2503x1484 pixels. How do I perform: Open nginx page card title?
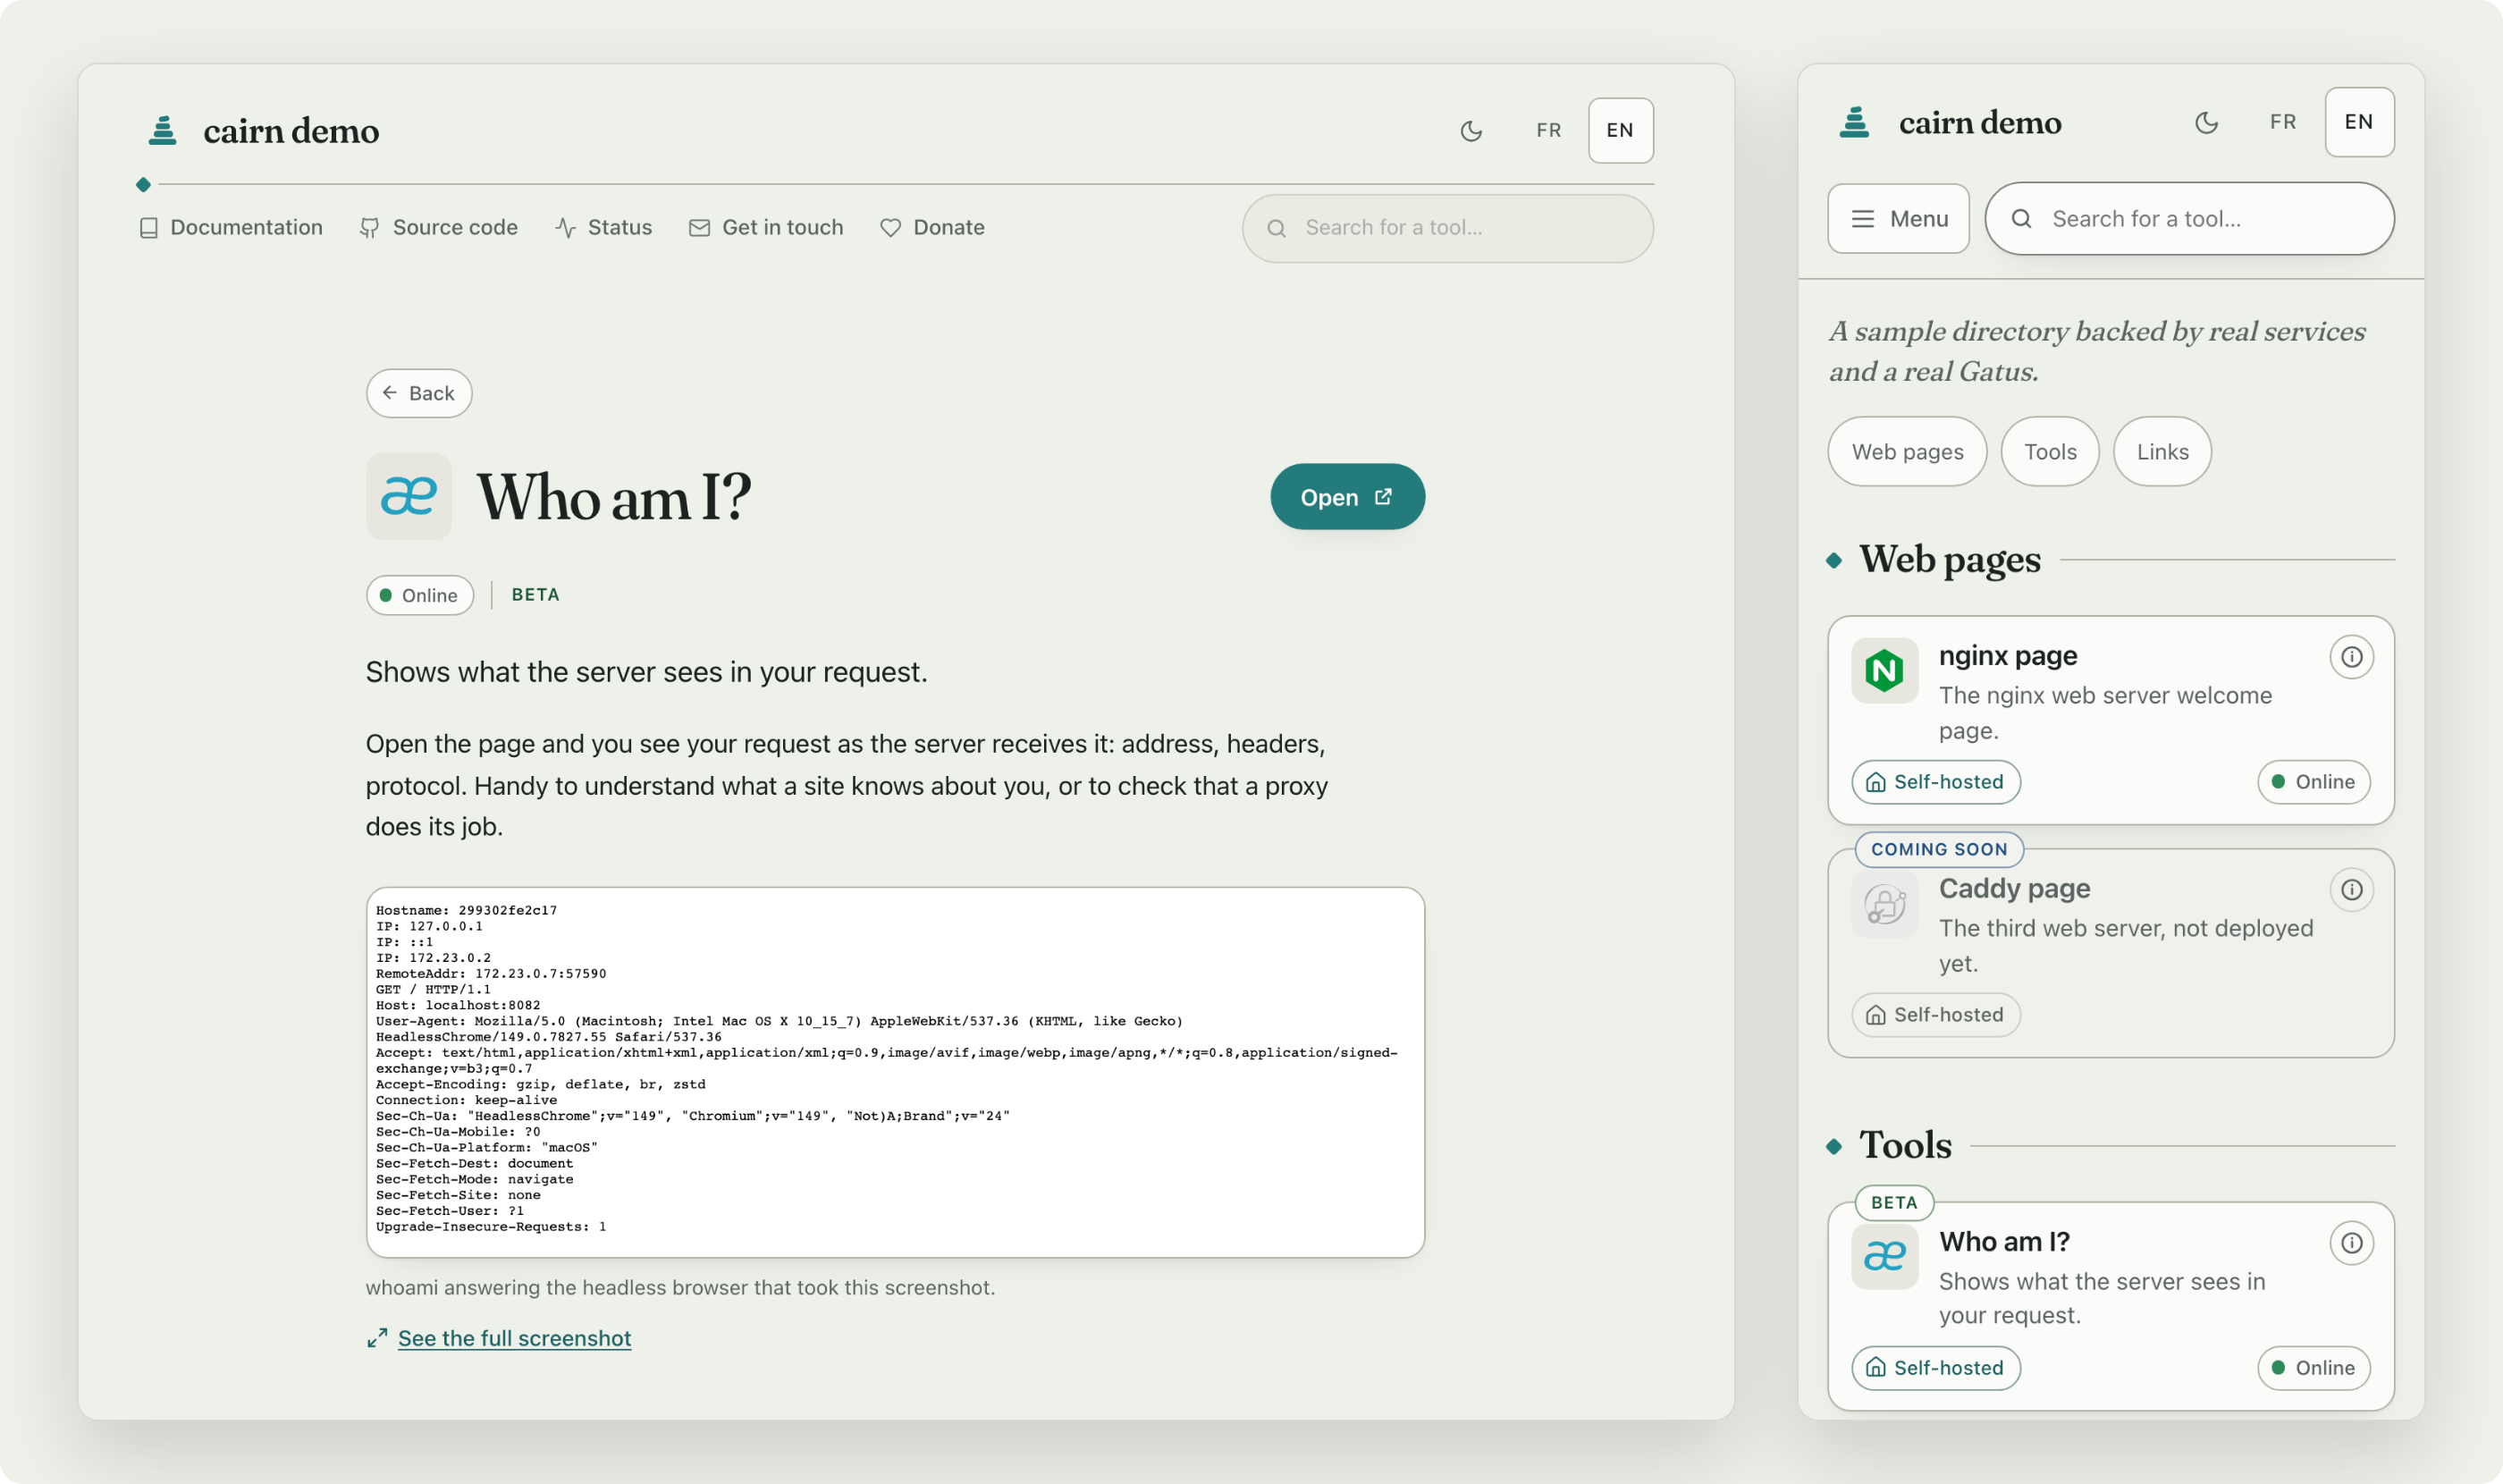[2007, 655]
